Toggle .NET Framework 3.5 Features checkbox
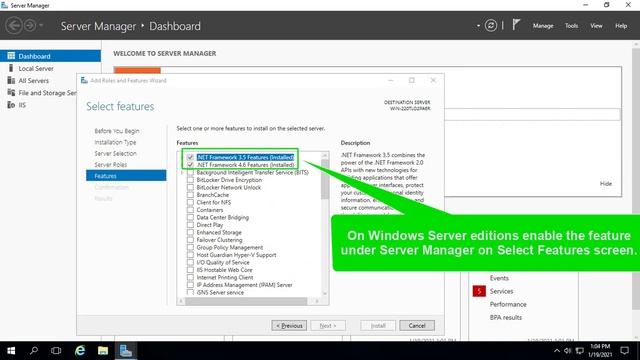Image resolution: width=640 pixels, height=360 pixels. pyautogui.click(x=190, y=157)
